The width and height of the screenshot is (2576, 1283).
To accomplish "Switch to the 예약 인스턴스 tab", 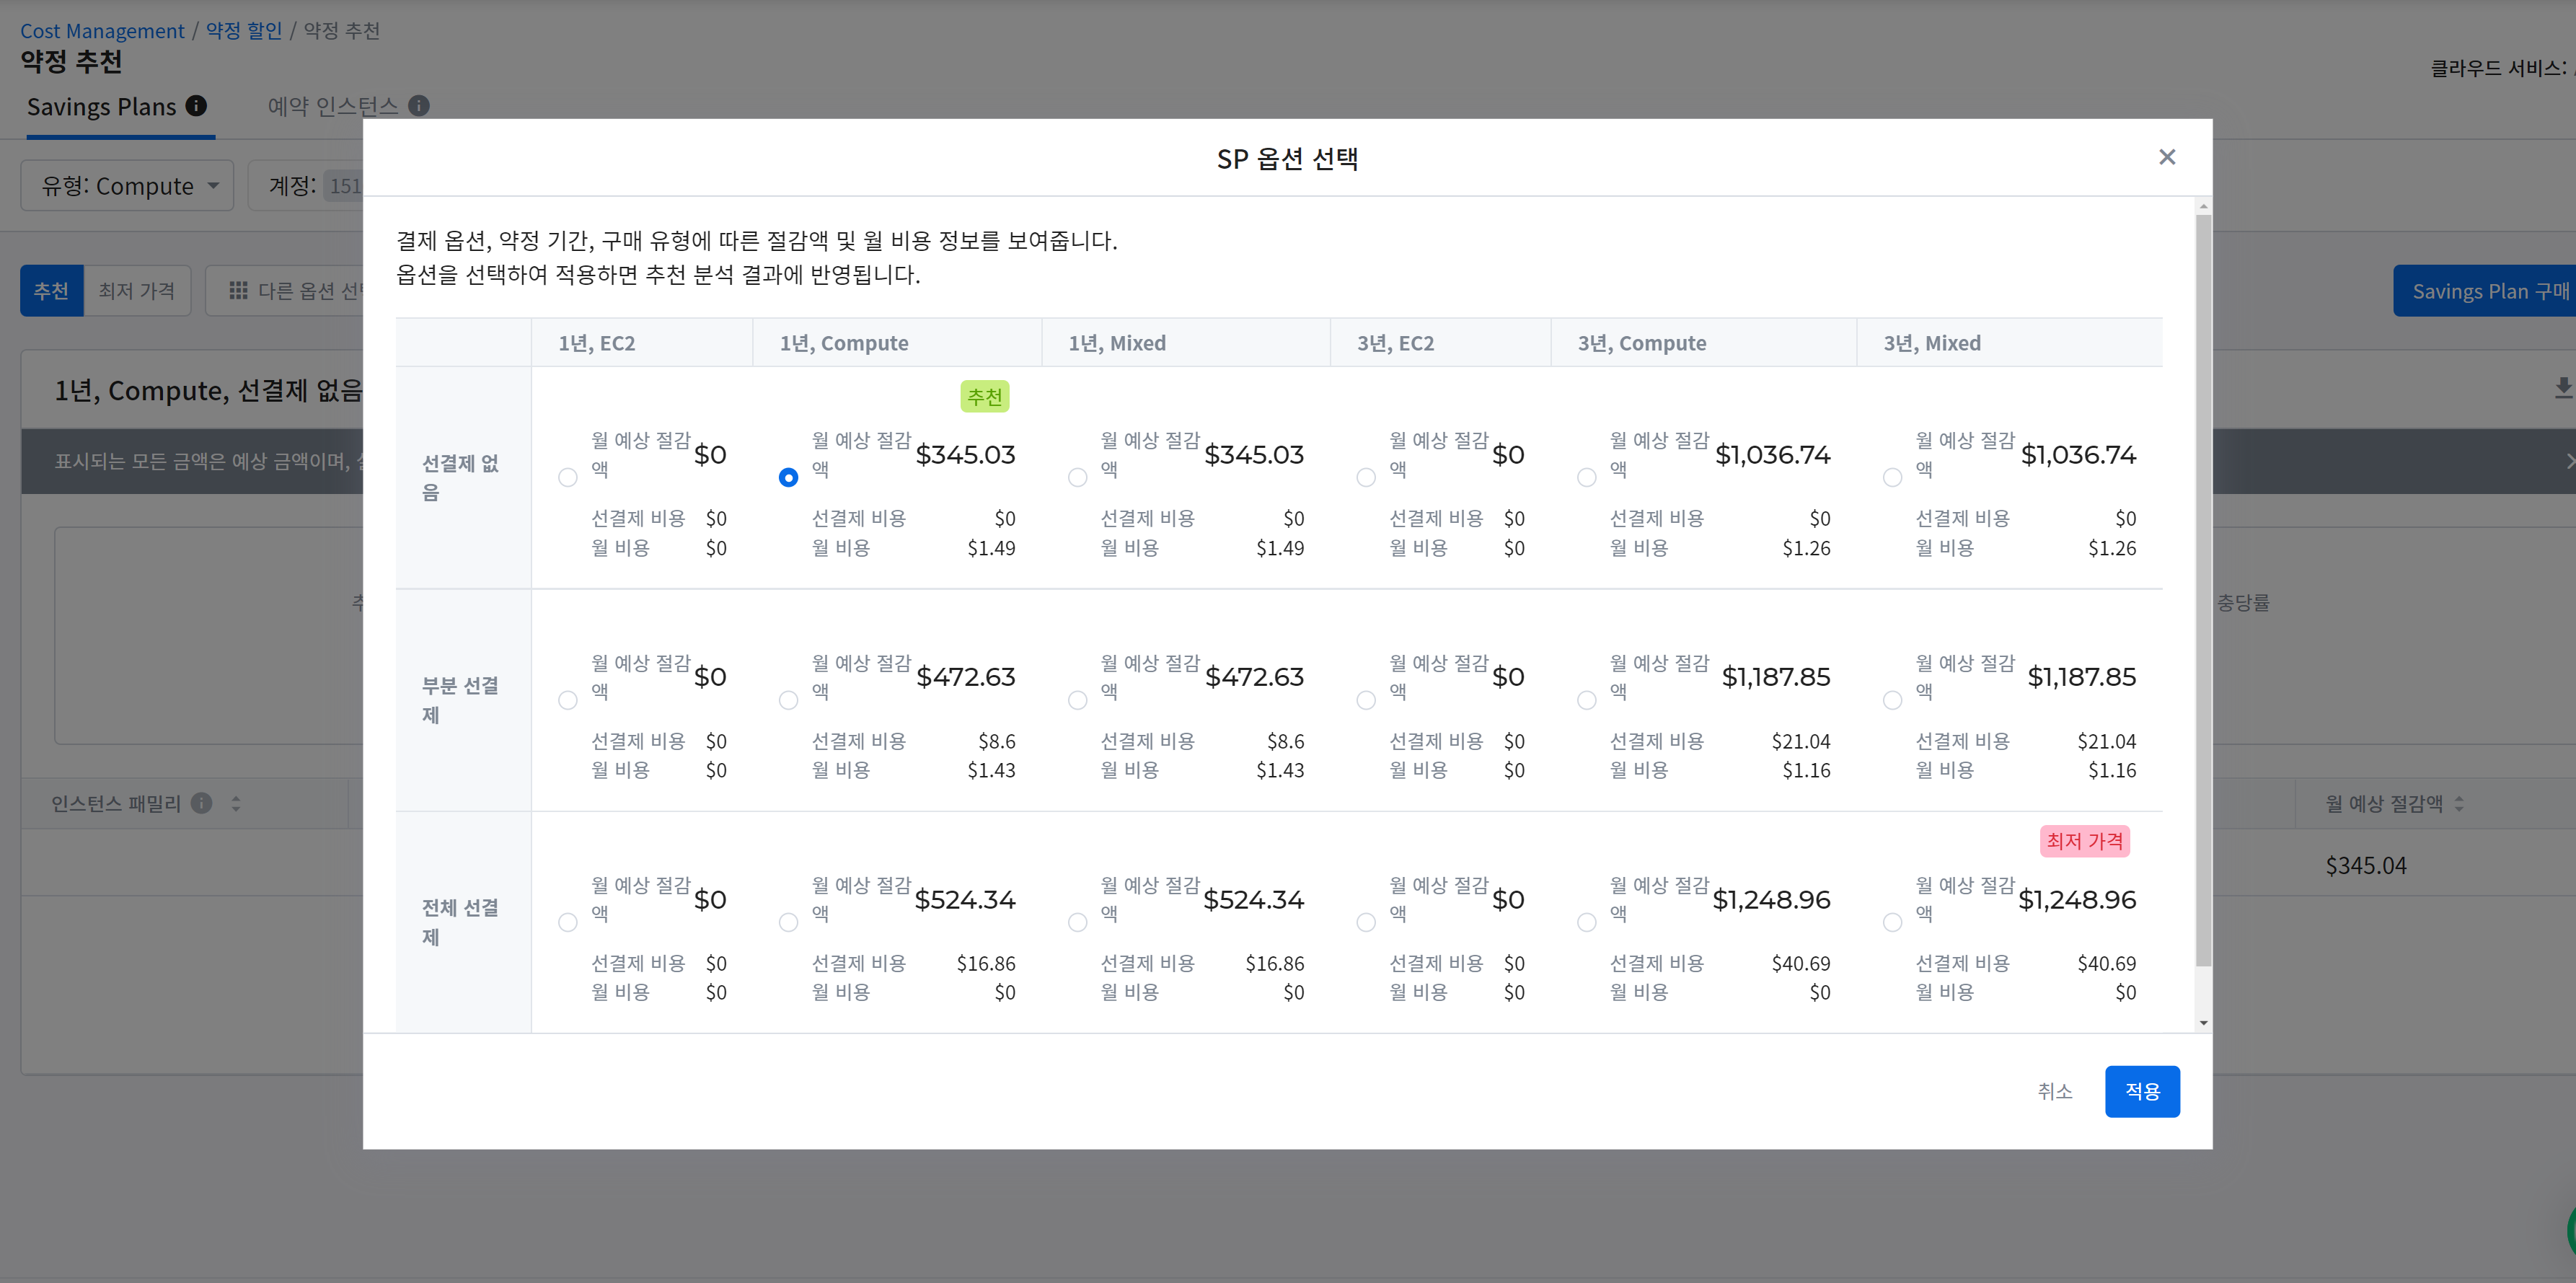I will coord(332,106).
